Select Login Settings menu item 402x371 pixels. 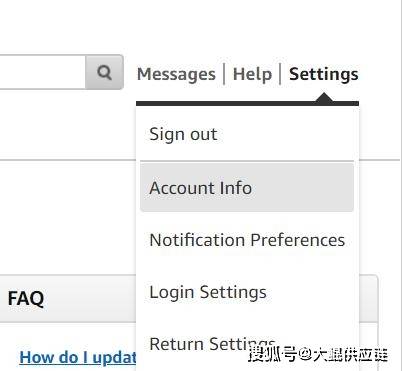pyautogui.click(x=208, y=293)
